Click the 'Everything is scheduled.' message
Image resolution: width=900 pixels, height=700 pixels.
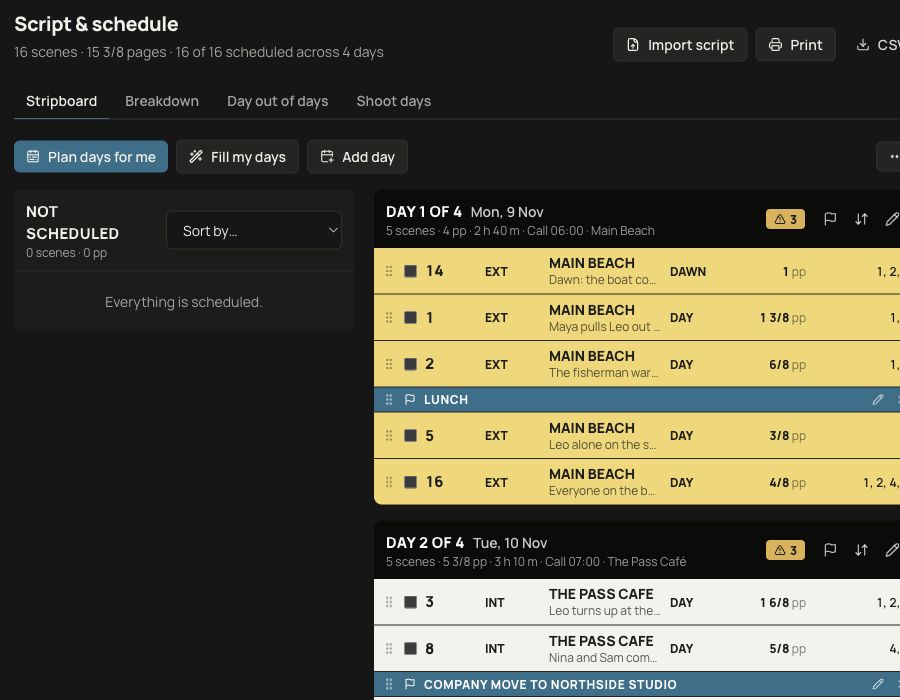(184, 302)
